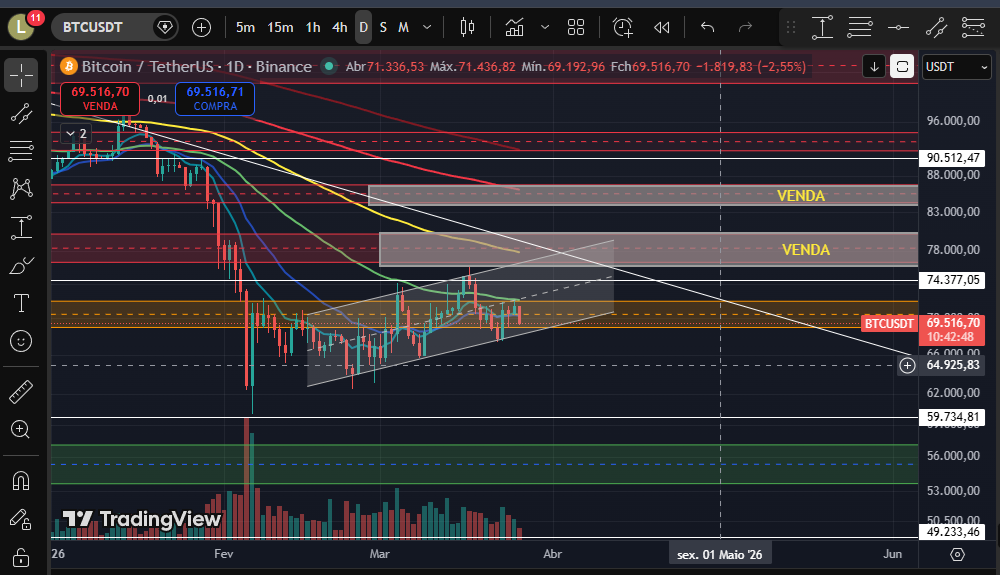Open chart settings gear at bottom right

coord(957,555)
